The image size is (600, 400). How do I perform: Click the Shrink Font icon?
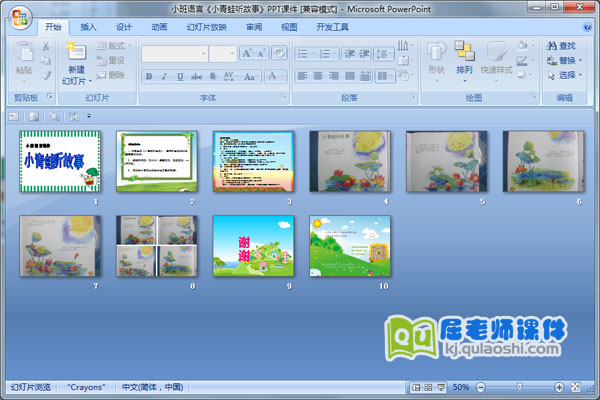tap(262, 53)
